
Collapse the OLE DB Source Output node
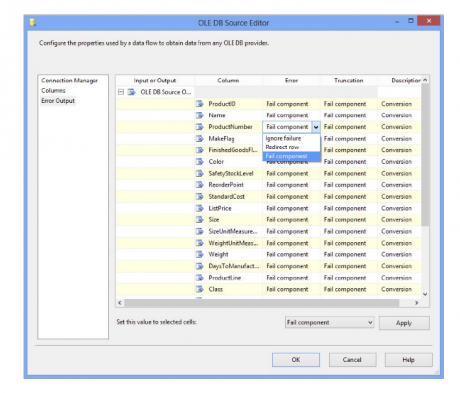pyautogui.click(x=121, y=92)
